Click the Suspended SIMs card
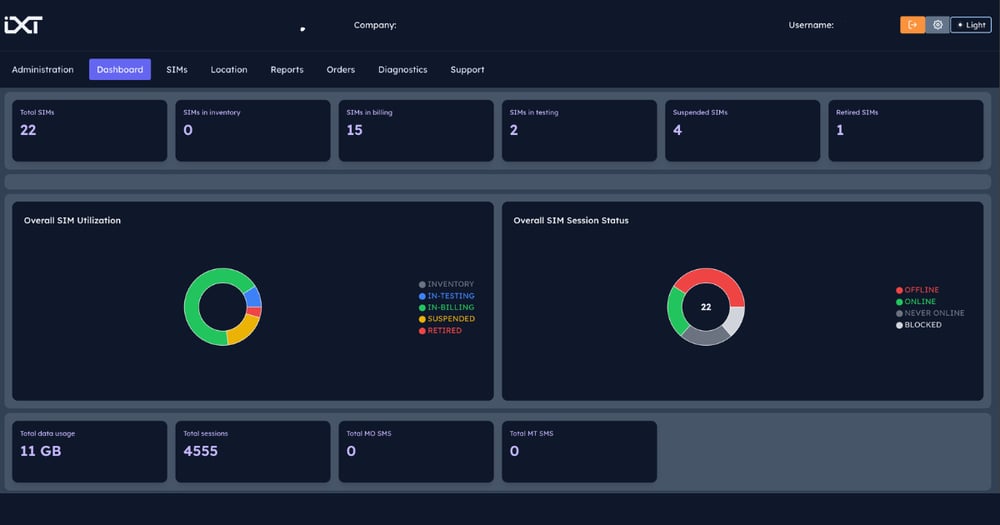 click(742, 130)
